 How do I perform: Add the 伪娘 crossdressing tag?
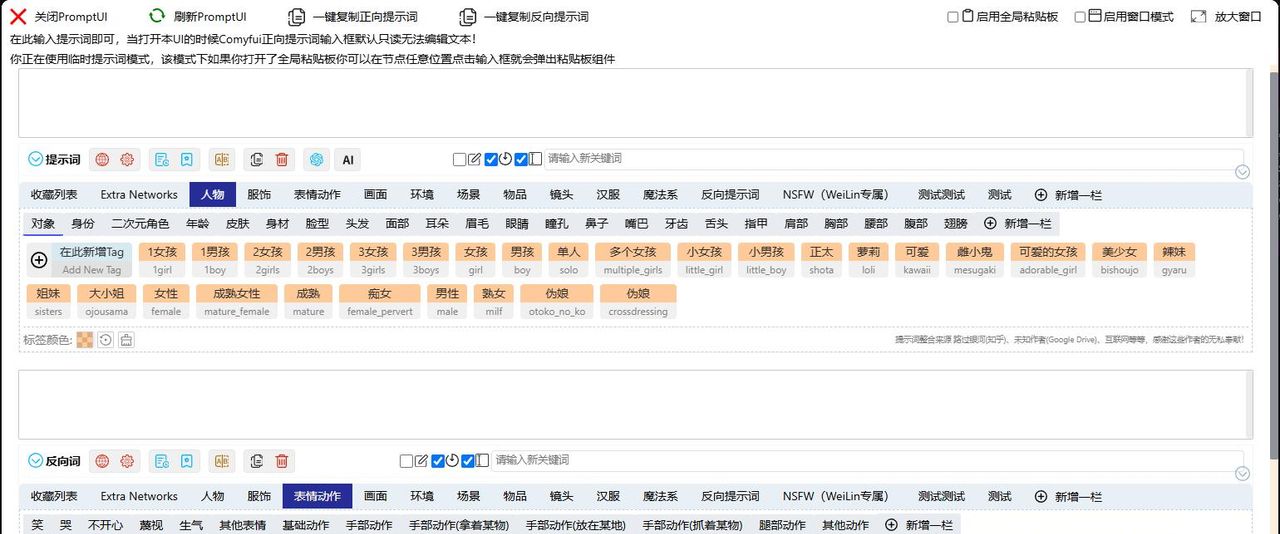pyautogui.click(x=638, y=301)
